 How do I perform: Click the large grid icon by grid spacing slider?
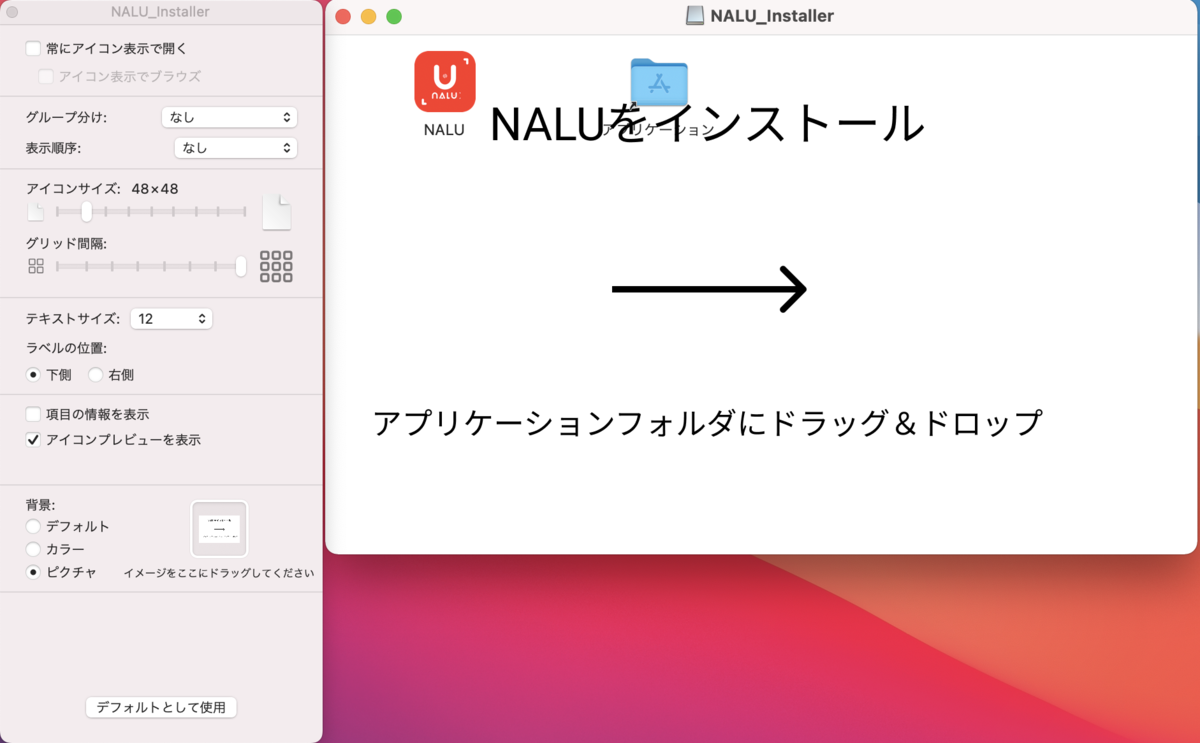click(x=276, y=266)
